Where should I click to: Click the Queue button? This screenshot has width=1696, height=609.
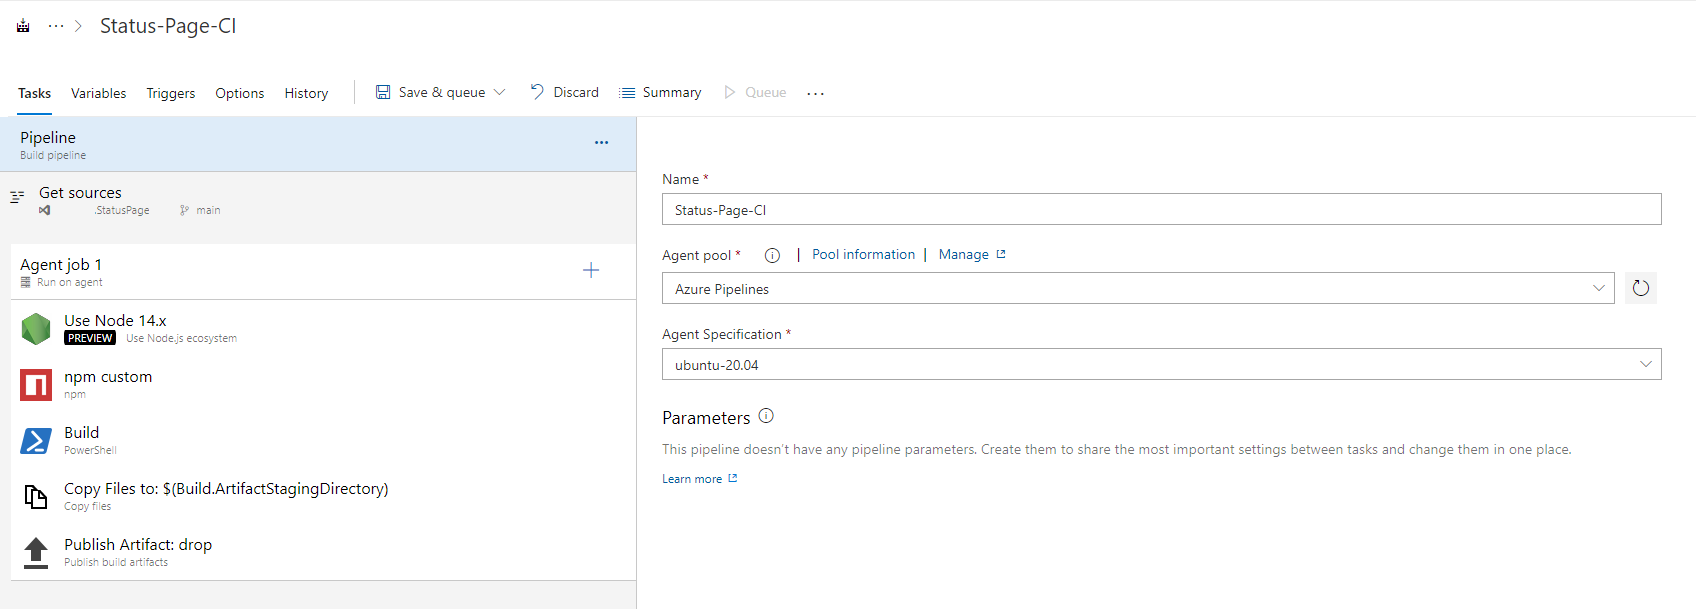(x=755, y=92)
